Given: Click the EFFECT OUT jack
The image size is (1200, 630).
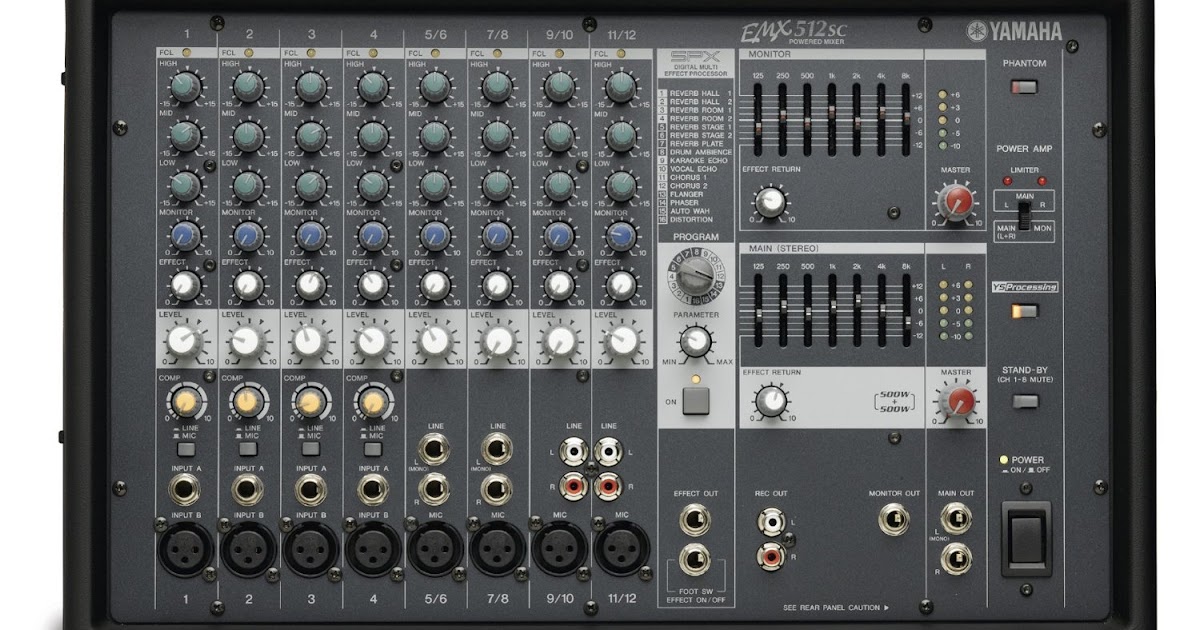Looking at the screenshot, I should (695, 520).
